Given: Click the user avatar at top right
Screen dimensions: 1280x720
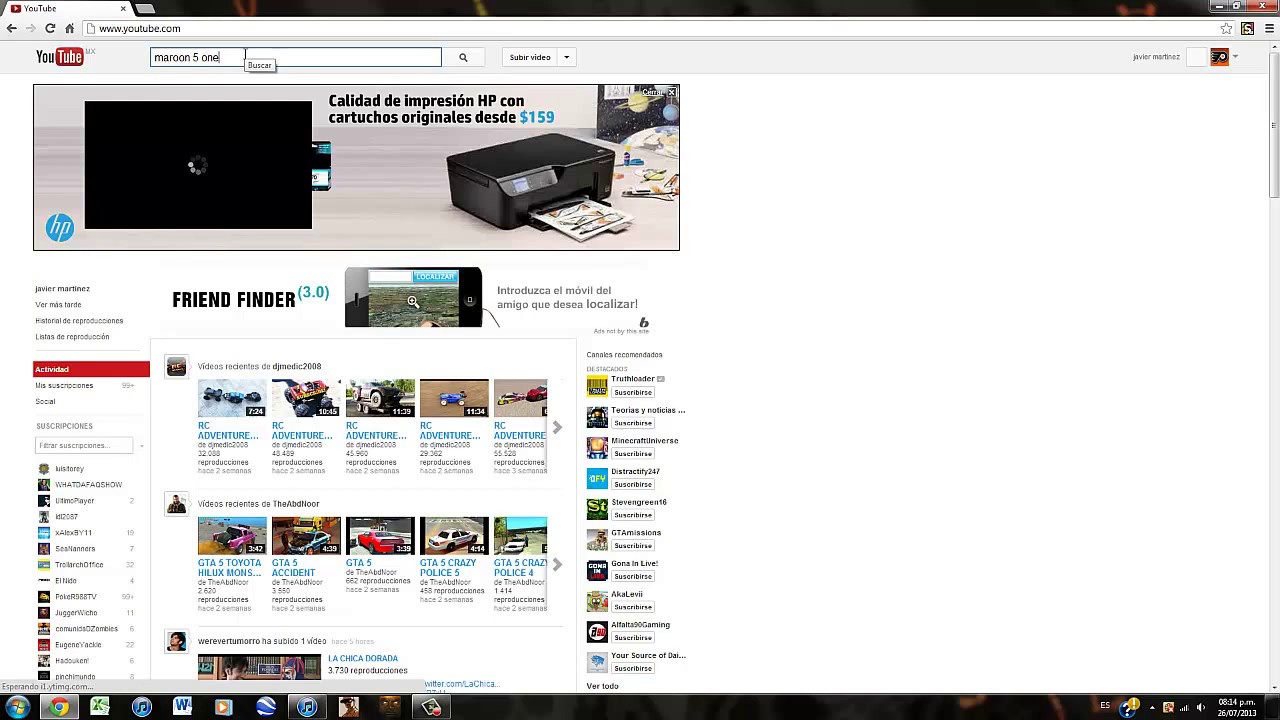Looking at the screenshot, I should click(x=1219, y=57).
